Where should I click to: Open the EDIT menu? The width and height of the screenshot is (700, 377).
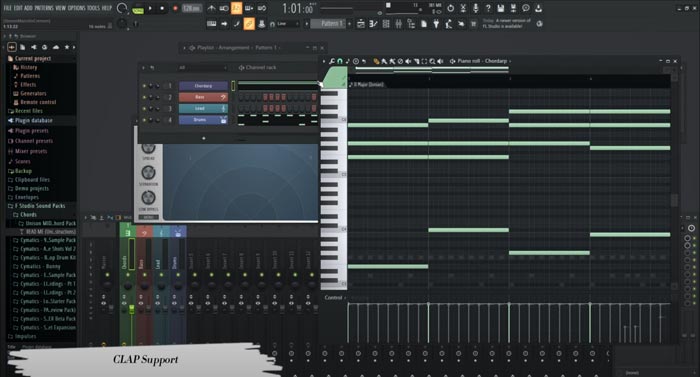(x=18, y=8)
